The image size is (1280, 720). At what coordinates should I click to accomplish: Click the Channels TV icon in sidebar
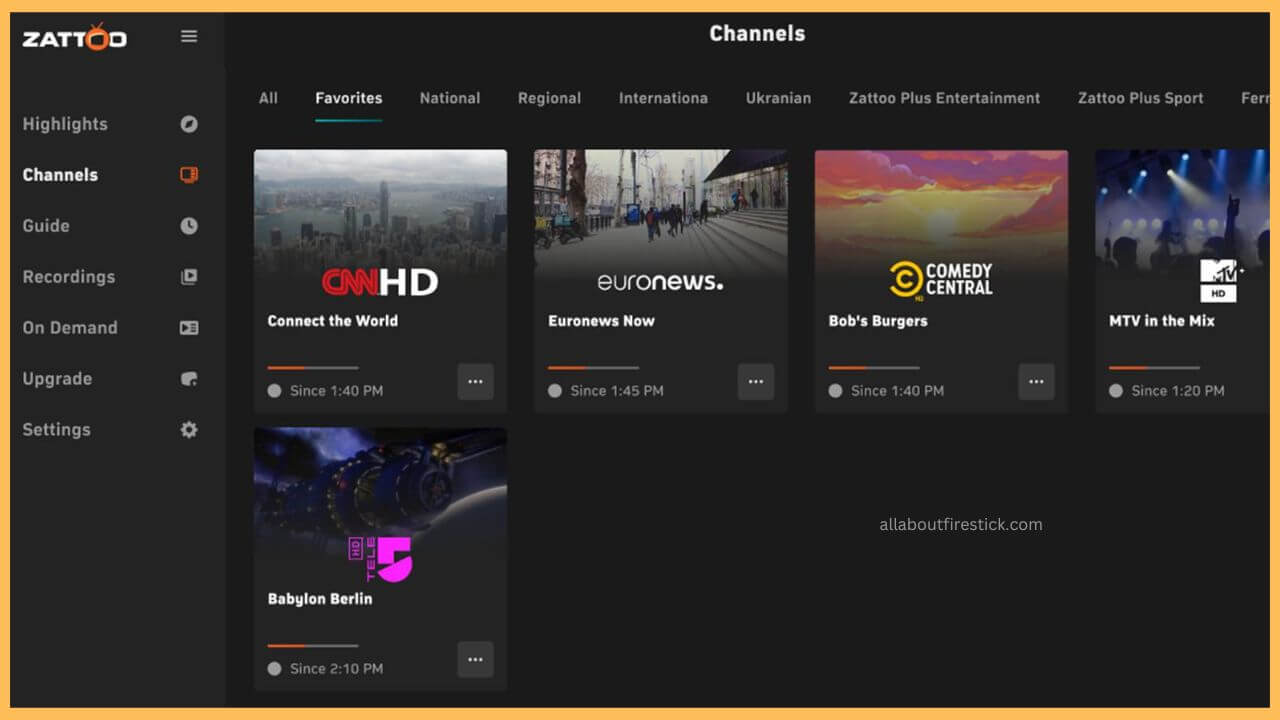tap(188, 175)
